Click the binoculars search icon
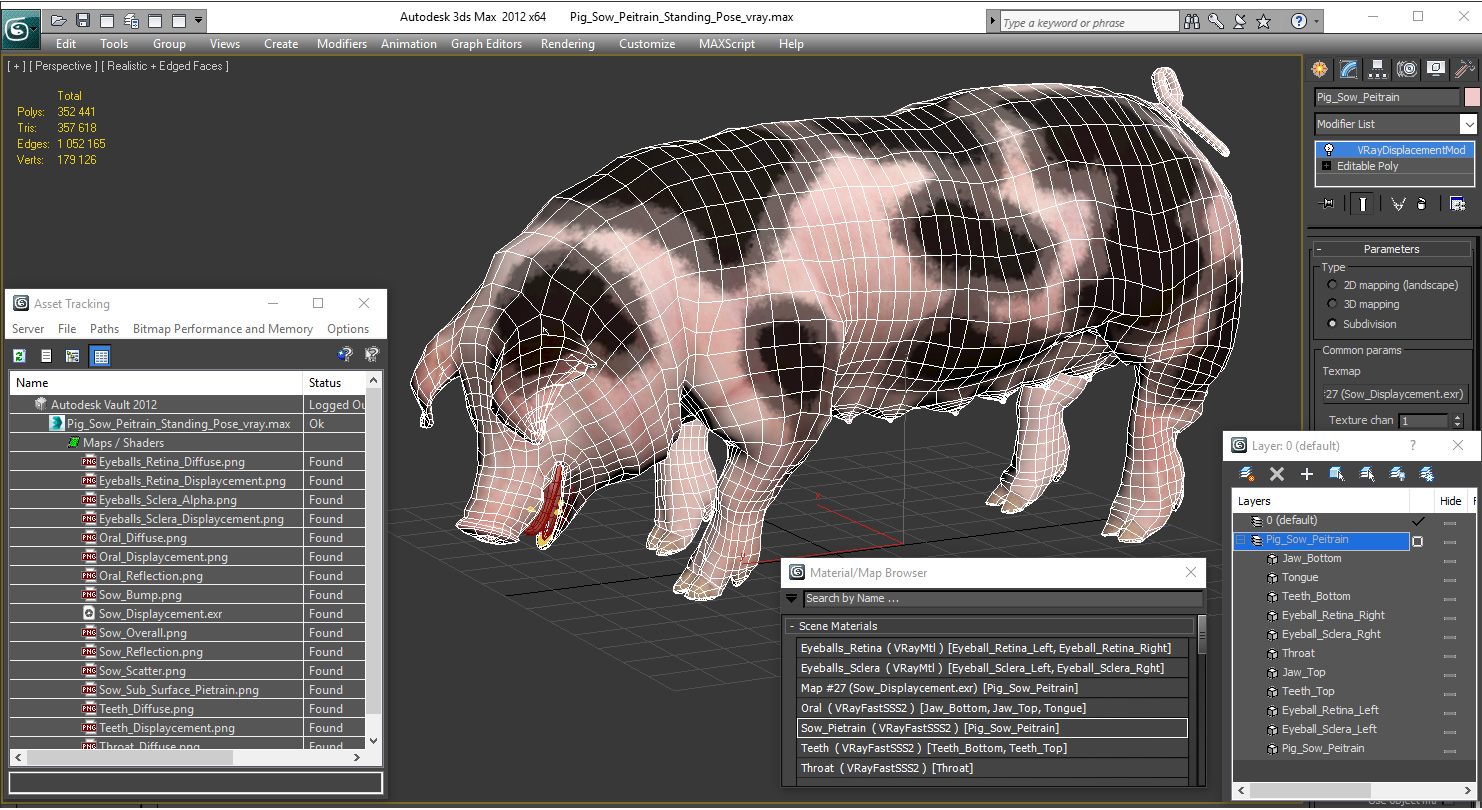 click(x=1192, y=21)
